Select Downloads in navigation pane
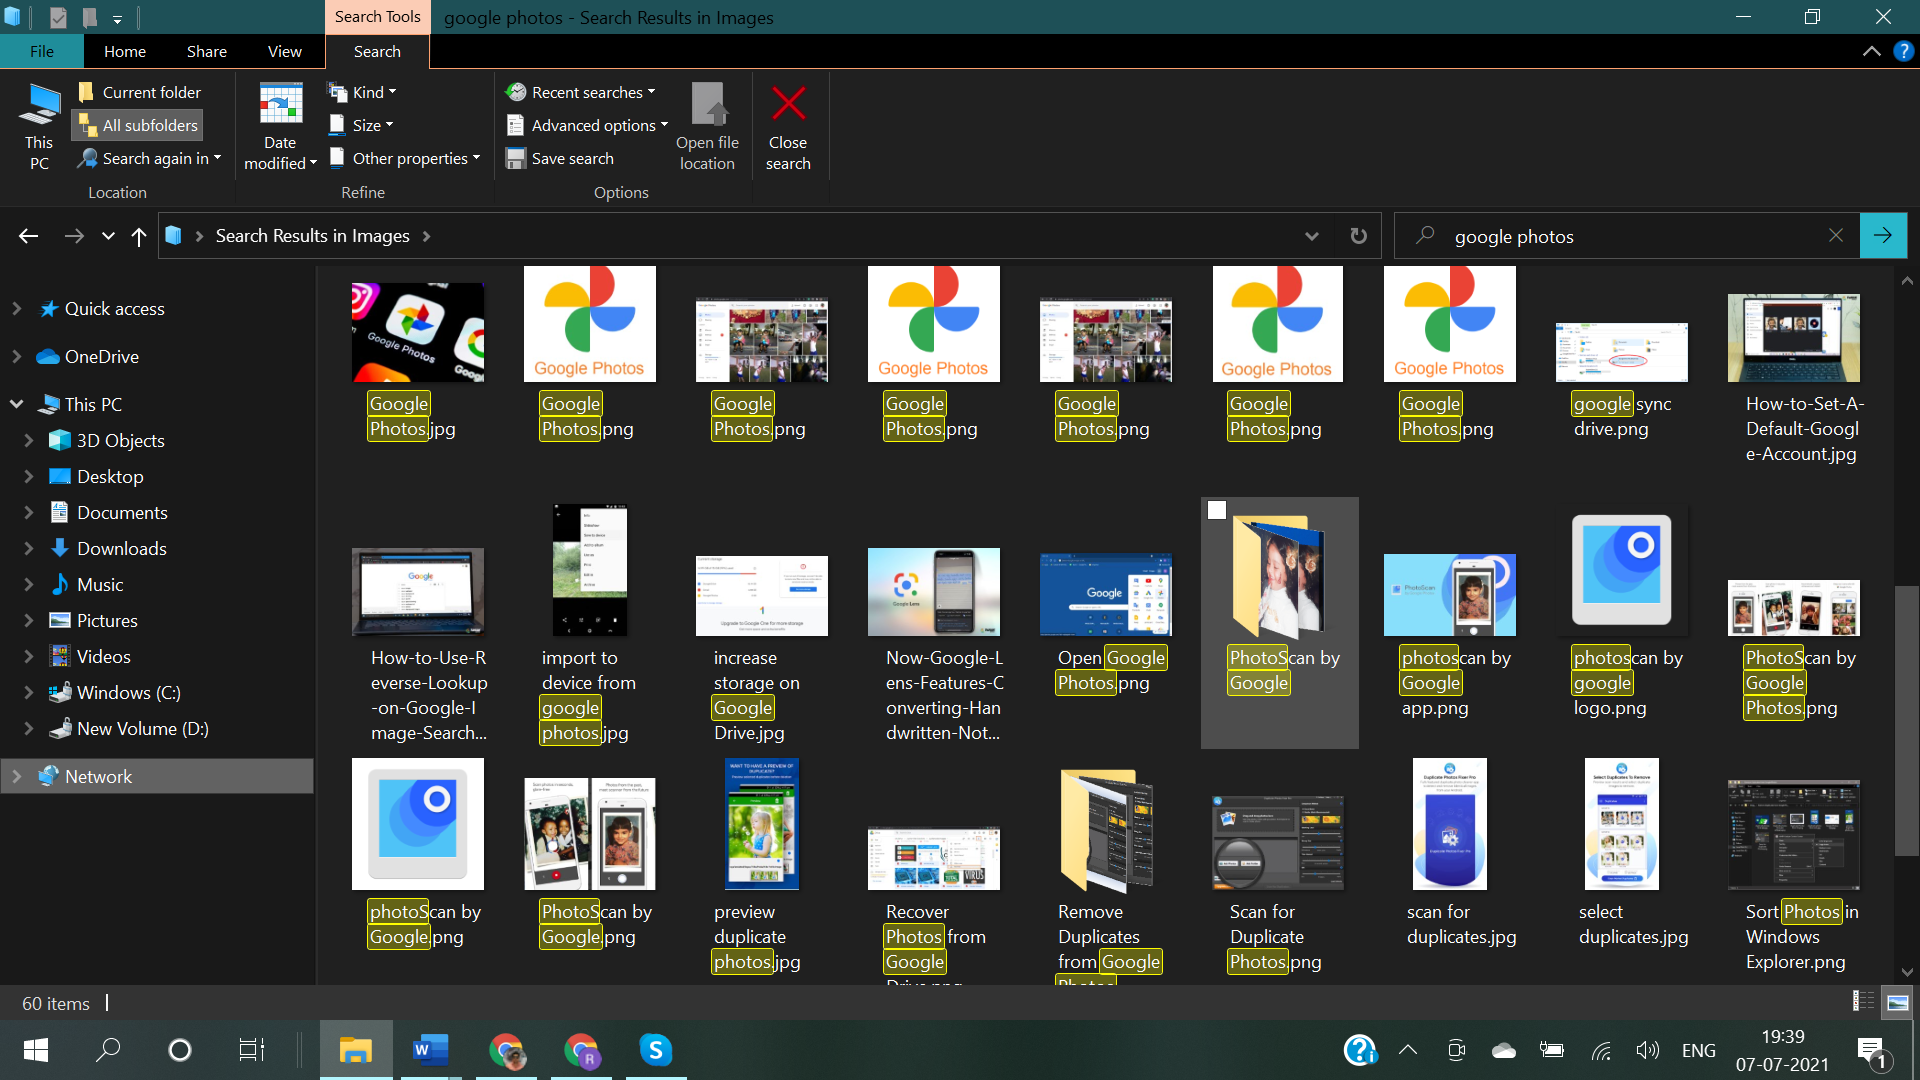The image size is (1920, 1080). click(x=121, y=548)
